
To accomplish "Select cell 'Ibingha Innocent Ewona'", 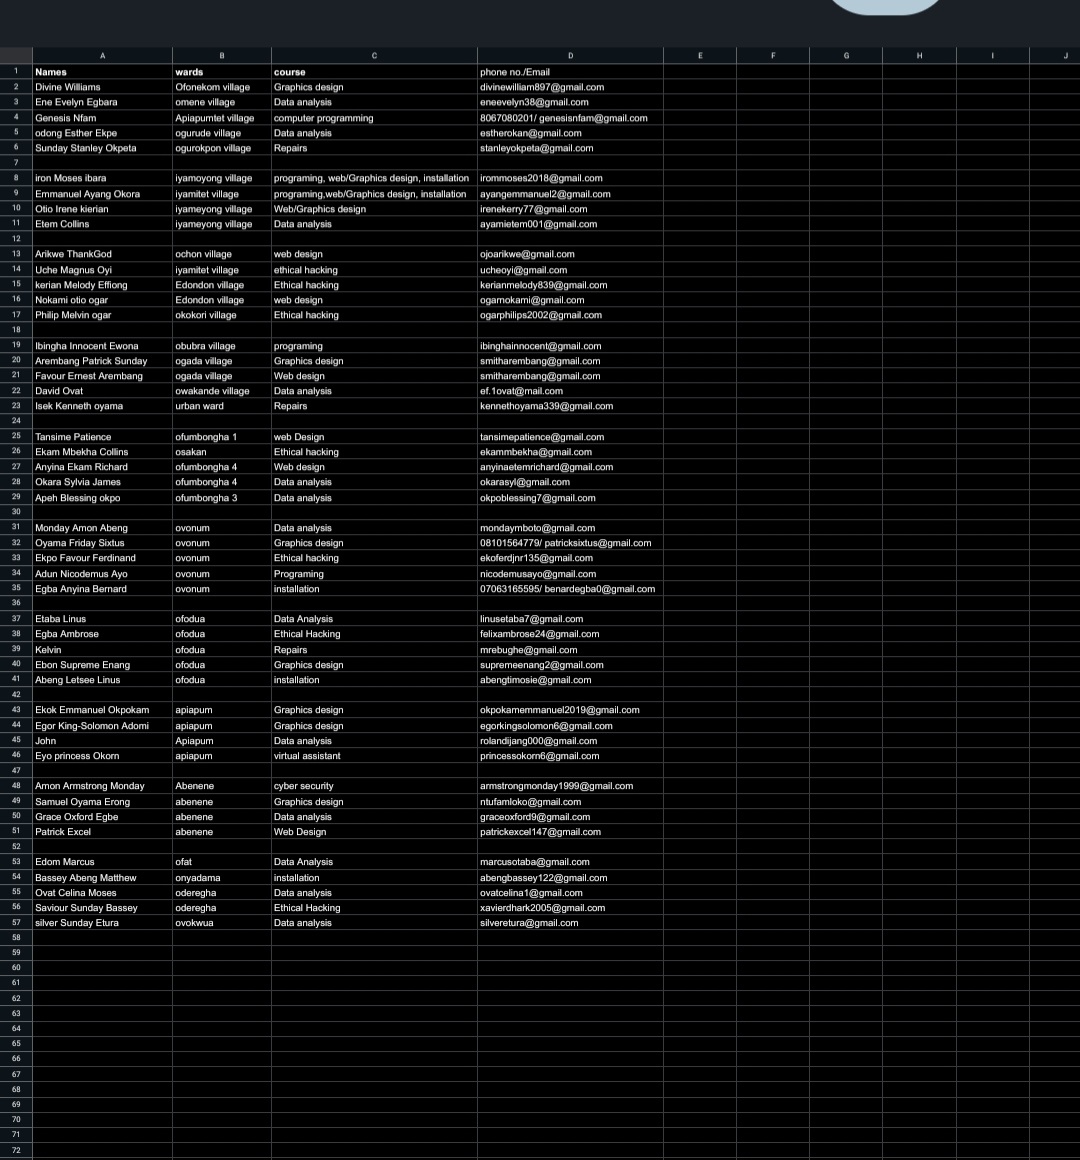I will coord(102,346).
